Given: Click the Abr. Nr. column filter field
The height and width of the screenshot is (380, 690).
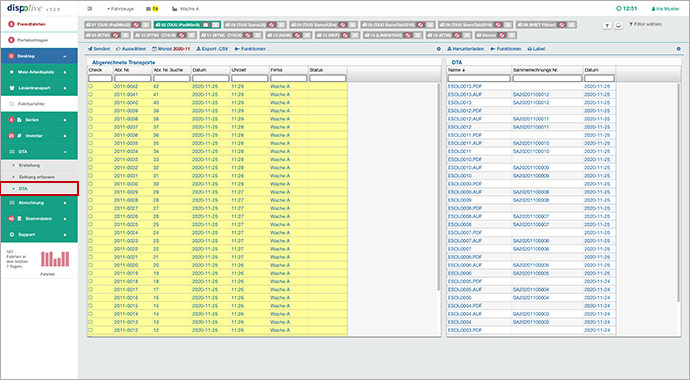Looking at the screenshot, I should (x=132, y=78).
